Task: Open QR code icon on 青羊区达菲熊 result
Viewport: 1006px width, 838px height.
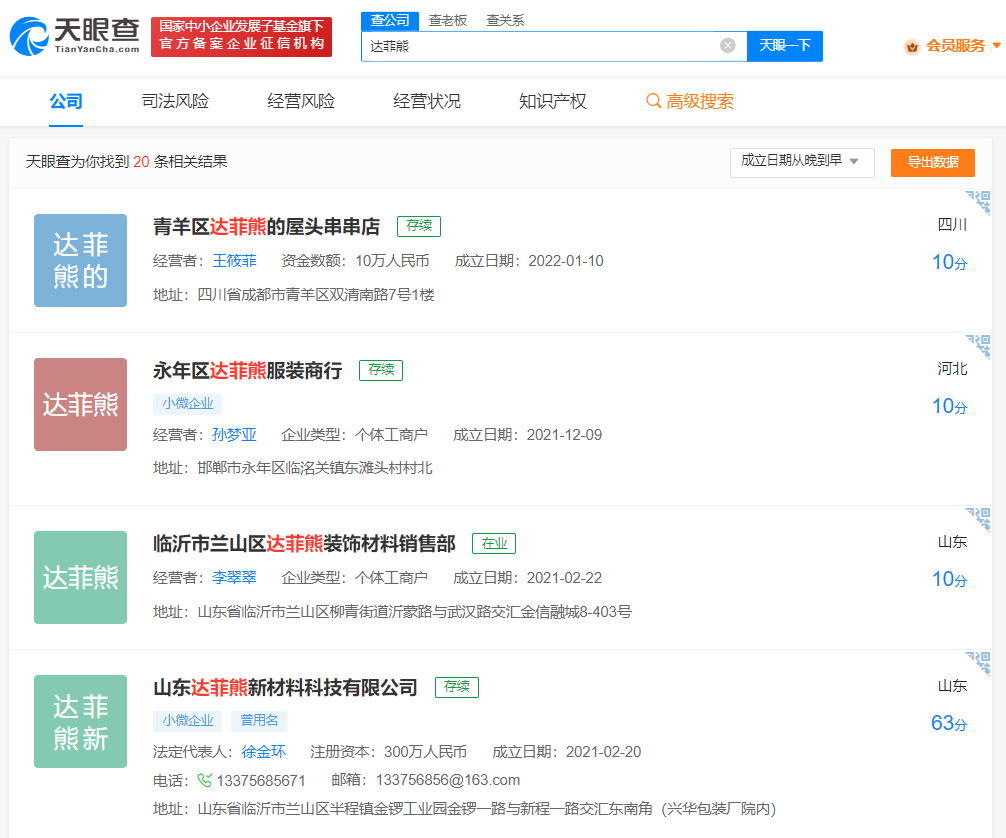Action: [x=978, y=201]
